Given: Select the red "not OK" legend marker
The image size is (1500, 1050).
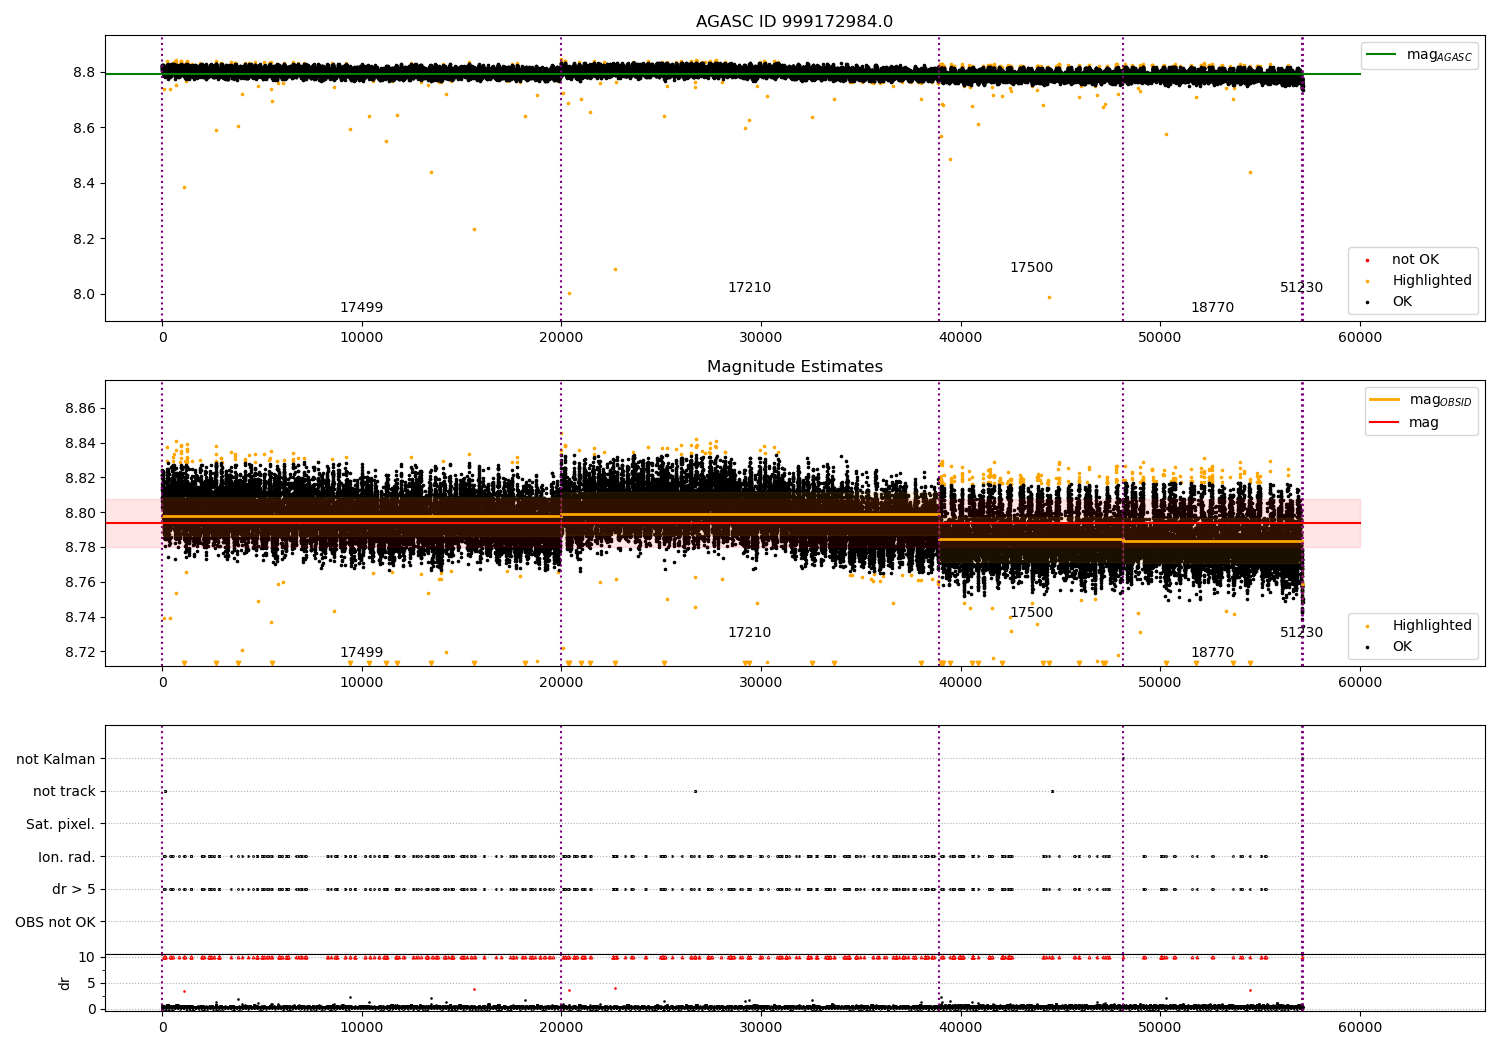Looking at the screenshot, I should (x=1368, y=260).
